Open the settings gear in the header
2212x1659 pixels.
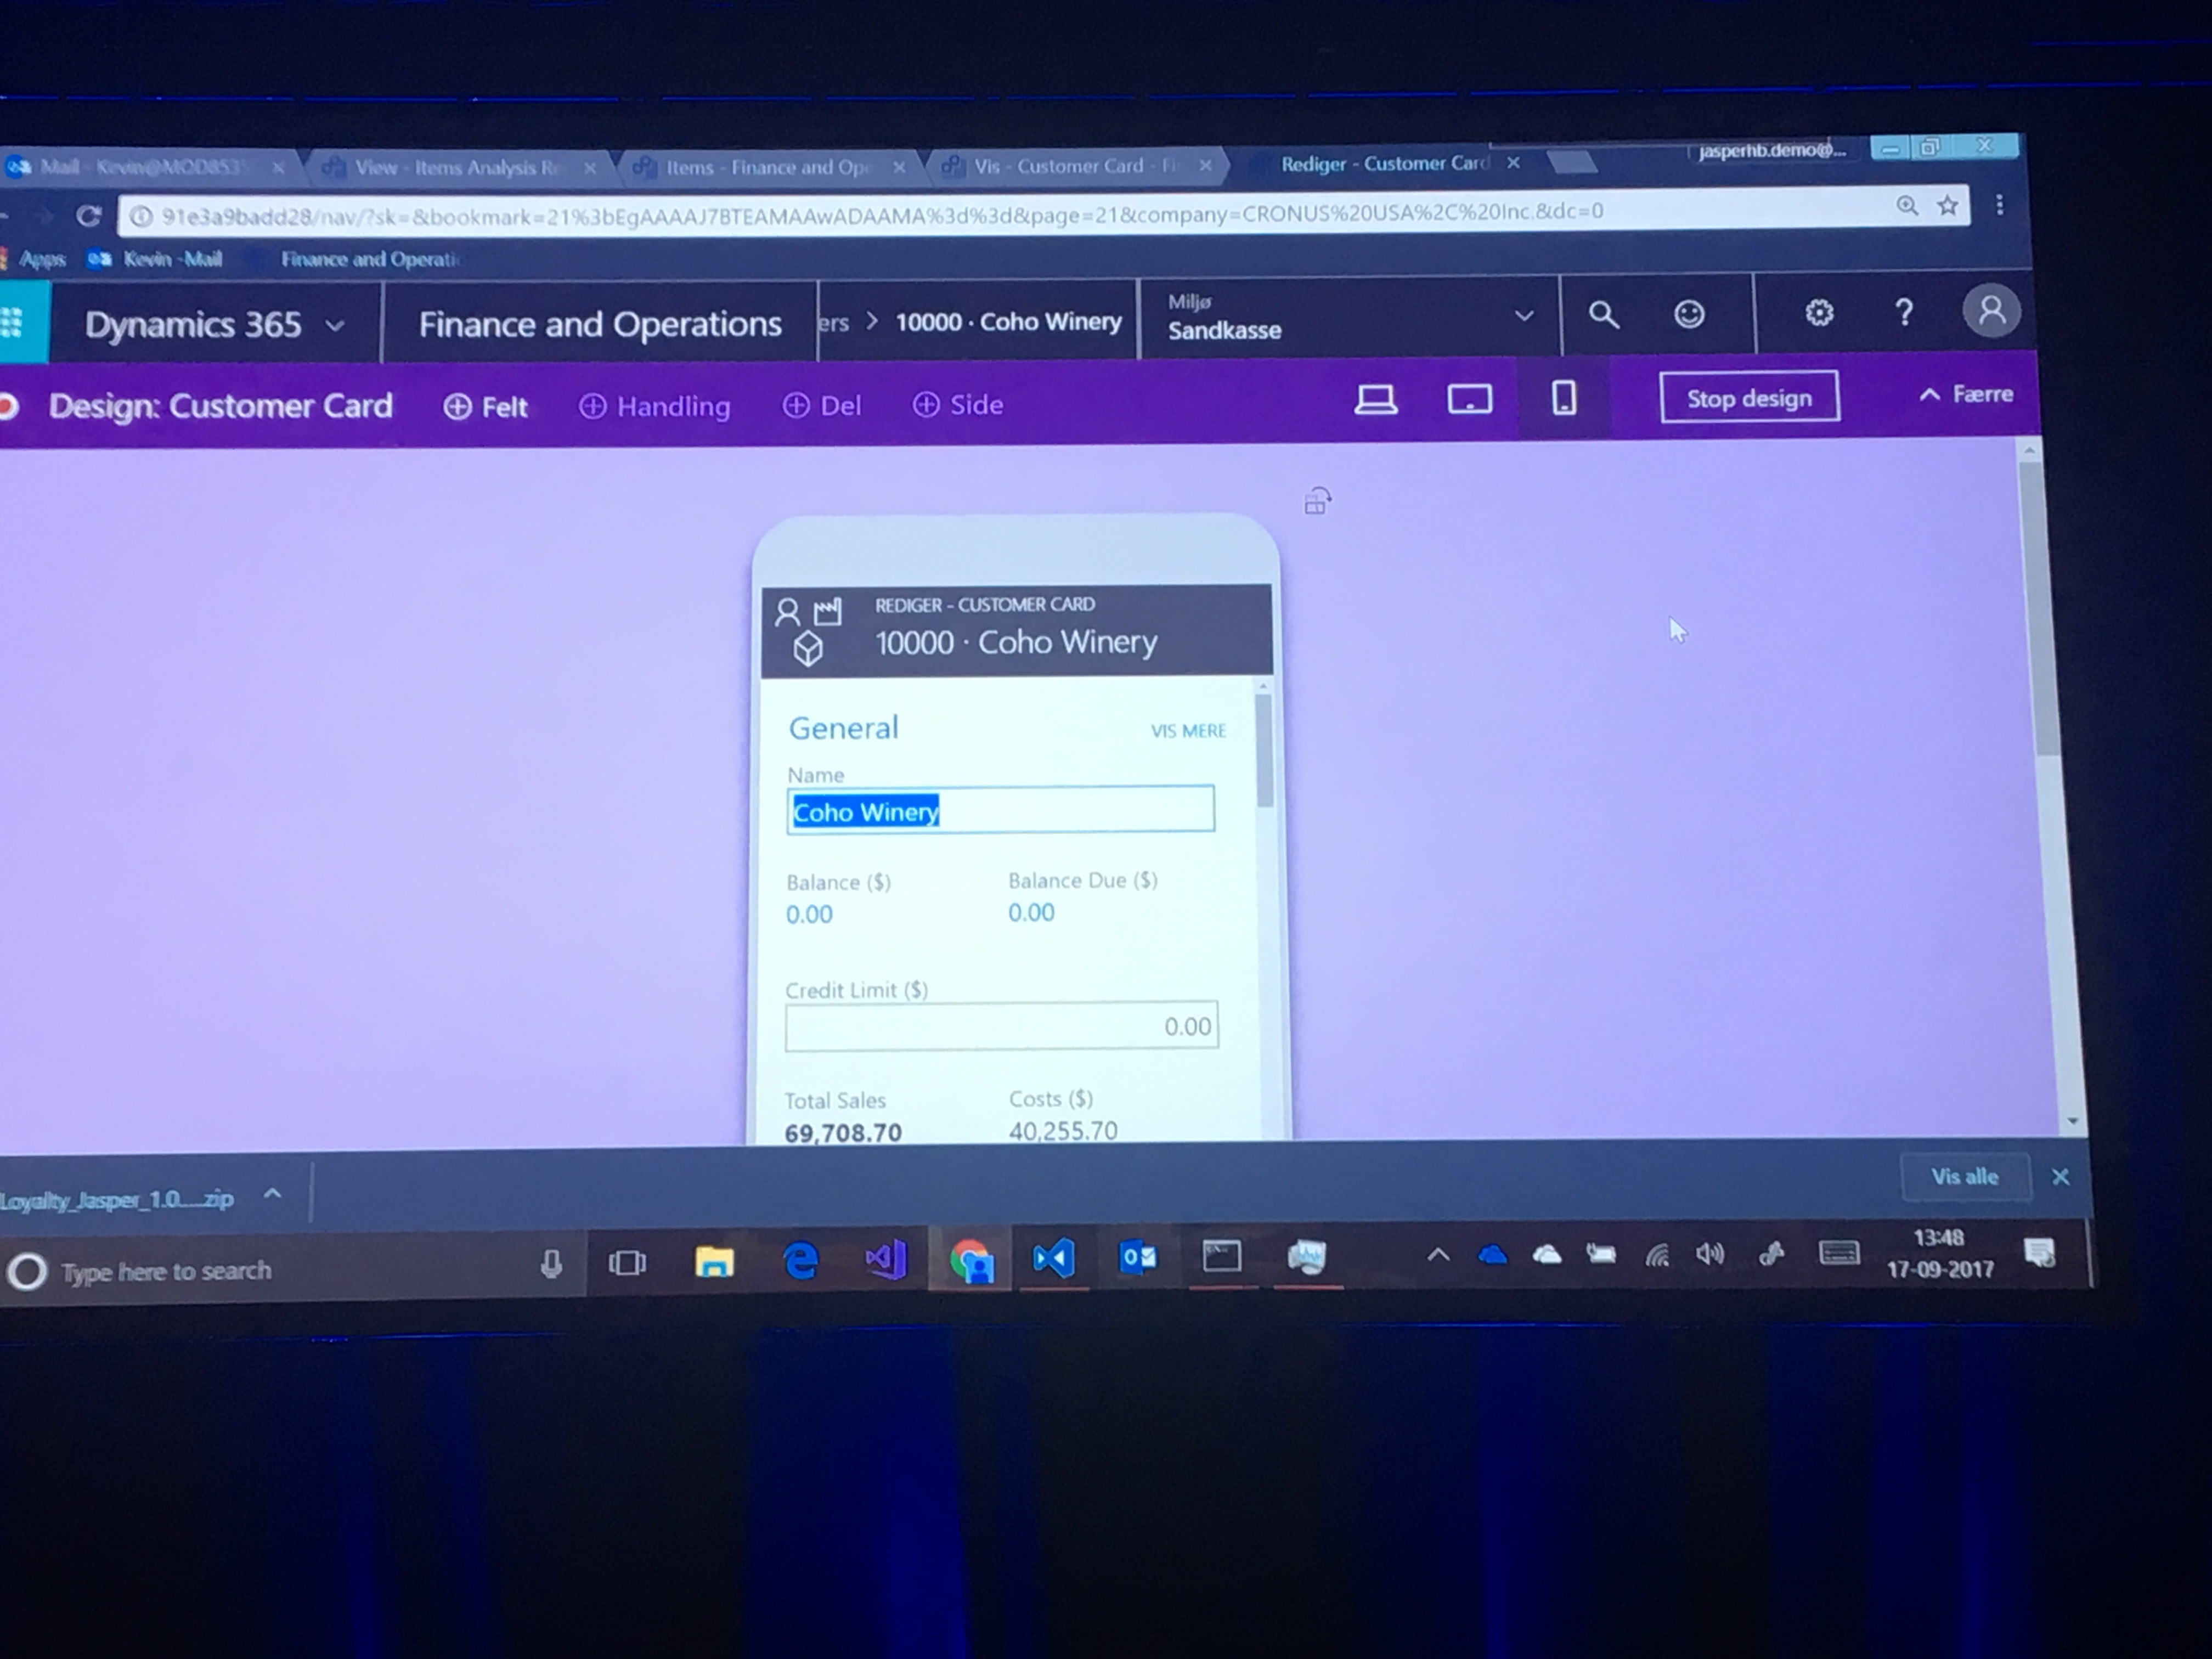pos(1818,313)
